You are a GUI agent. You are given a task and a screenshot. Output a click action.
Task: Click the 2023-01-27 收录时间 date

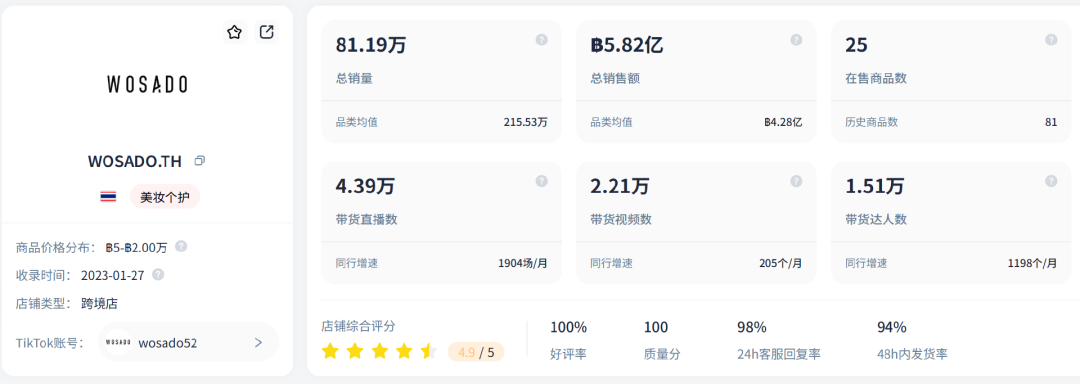[x=112, y=275]
